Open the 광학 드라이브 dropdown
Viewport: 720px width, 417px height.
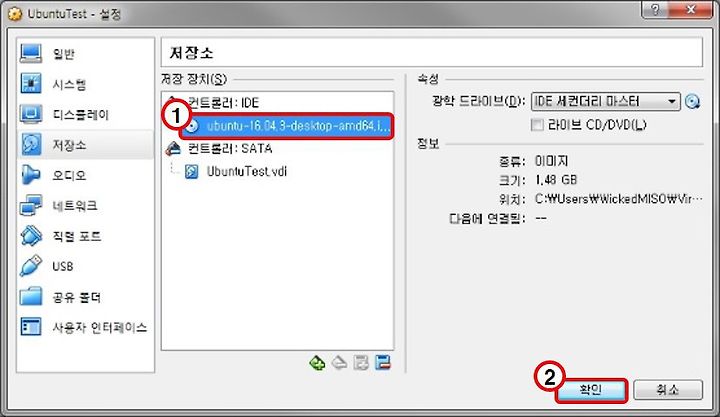pos(605,101)
